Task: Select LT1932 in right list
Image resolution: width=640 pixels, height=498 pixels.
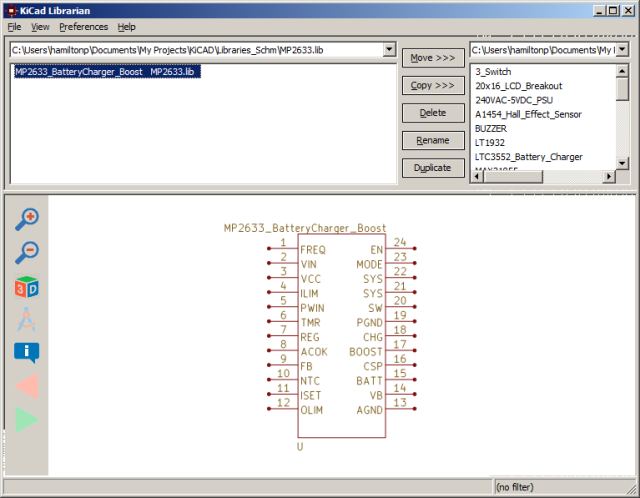Action: (490, 143)
